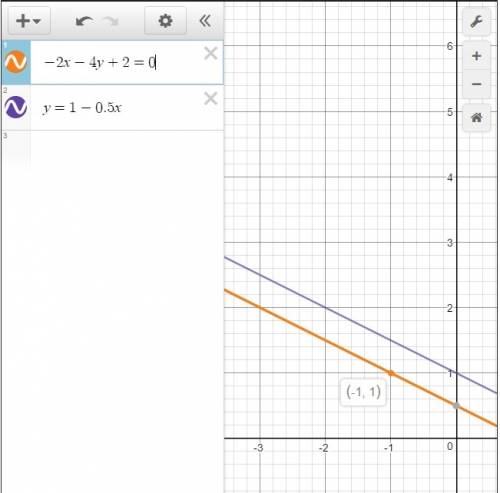Edit the equation y = 1 − 0.5x
Viewport: 500px width, 493px height.
[82, 108]
